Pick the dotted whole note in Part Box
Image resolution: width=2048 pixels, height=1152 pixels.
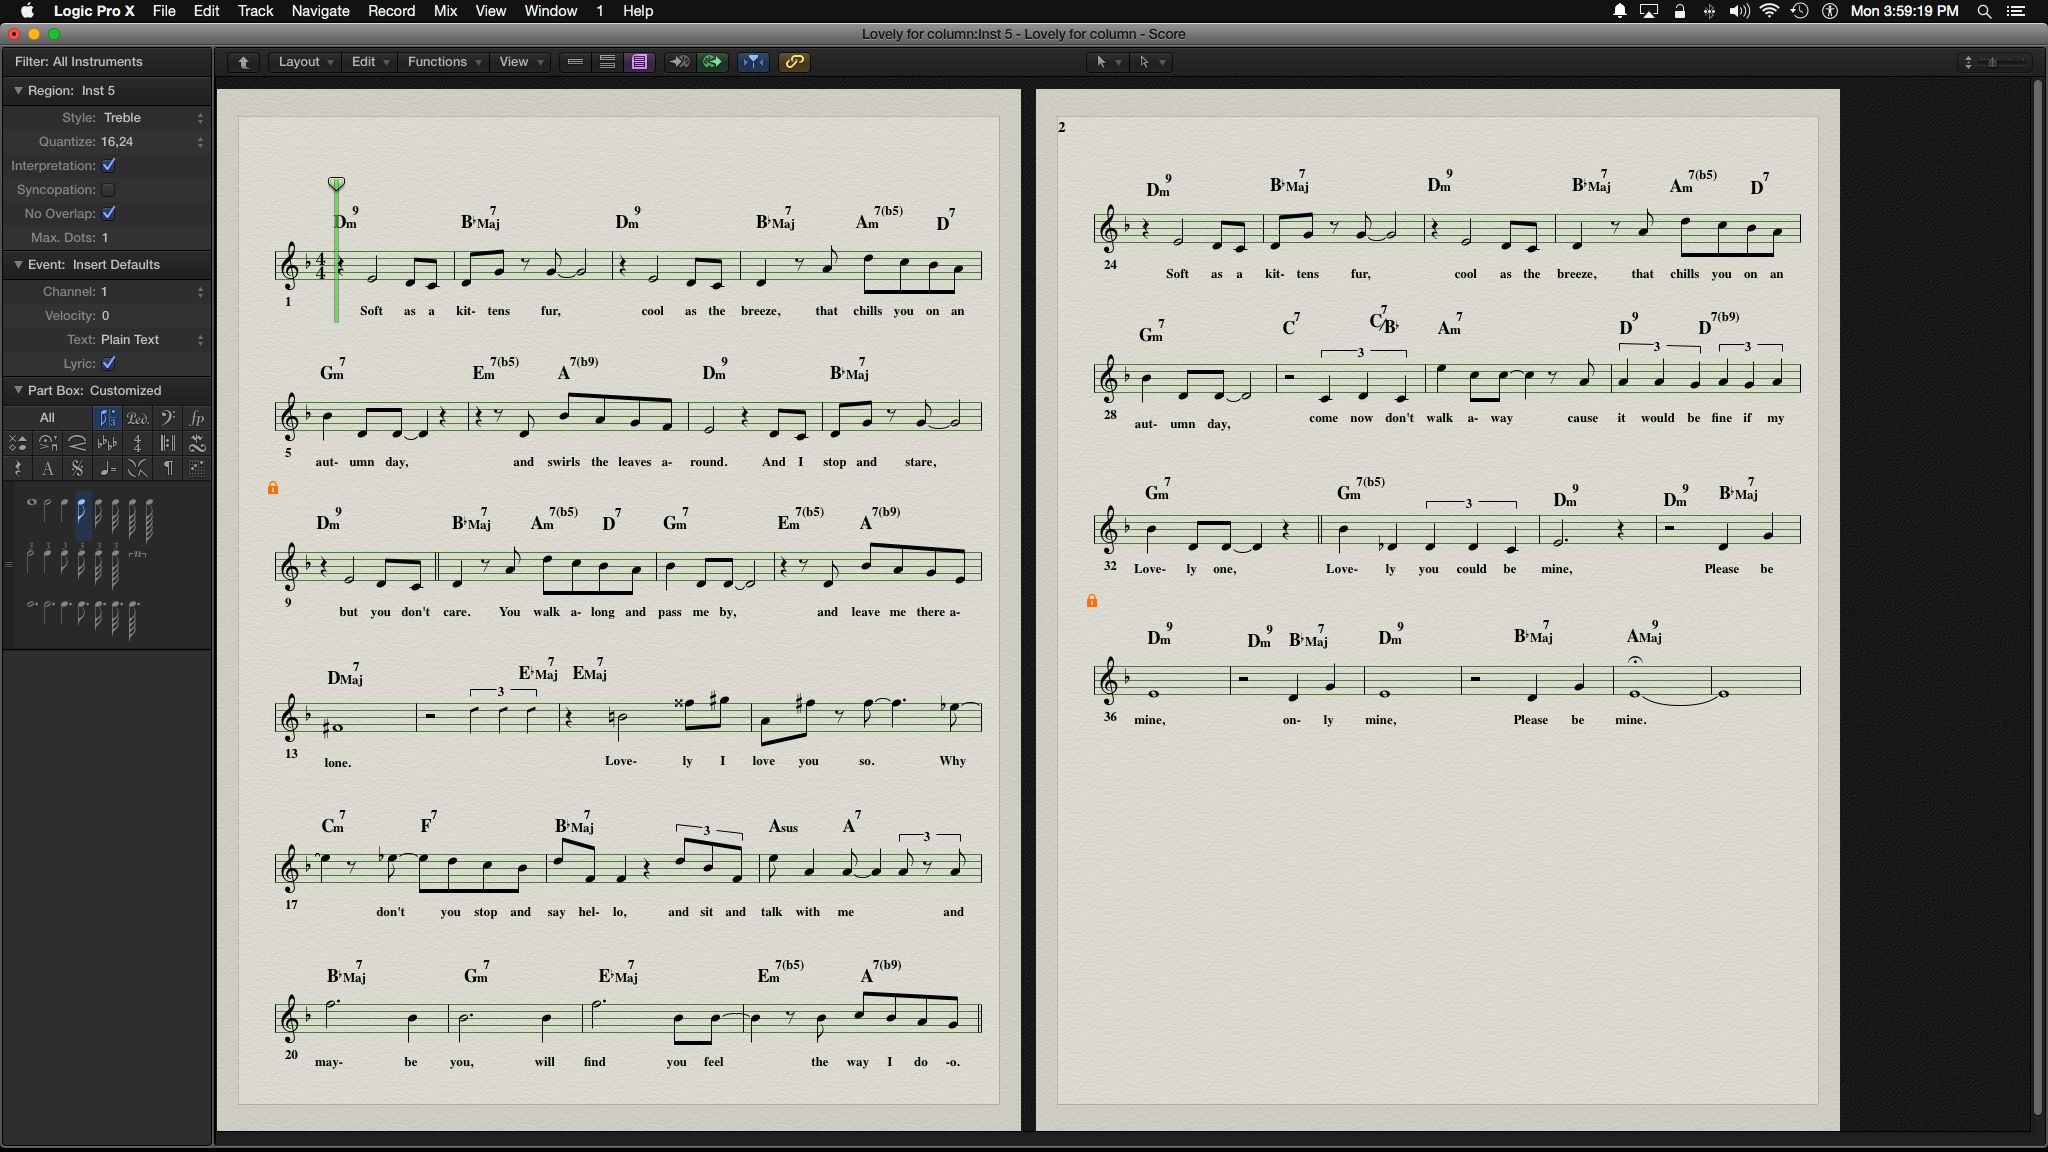[32, 605]
